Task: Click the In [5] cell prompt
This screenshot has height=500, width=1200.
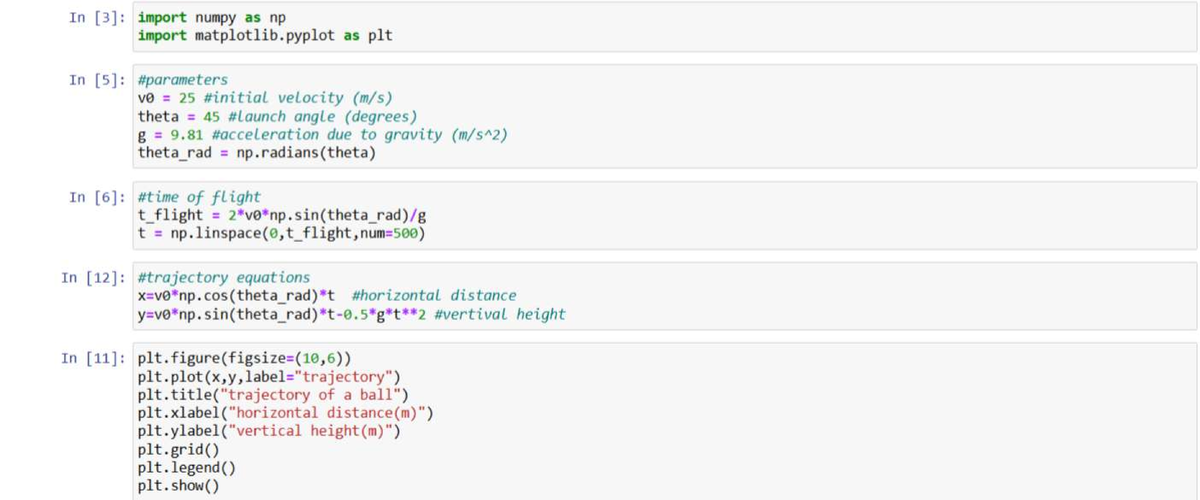Action: [98, 80]
